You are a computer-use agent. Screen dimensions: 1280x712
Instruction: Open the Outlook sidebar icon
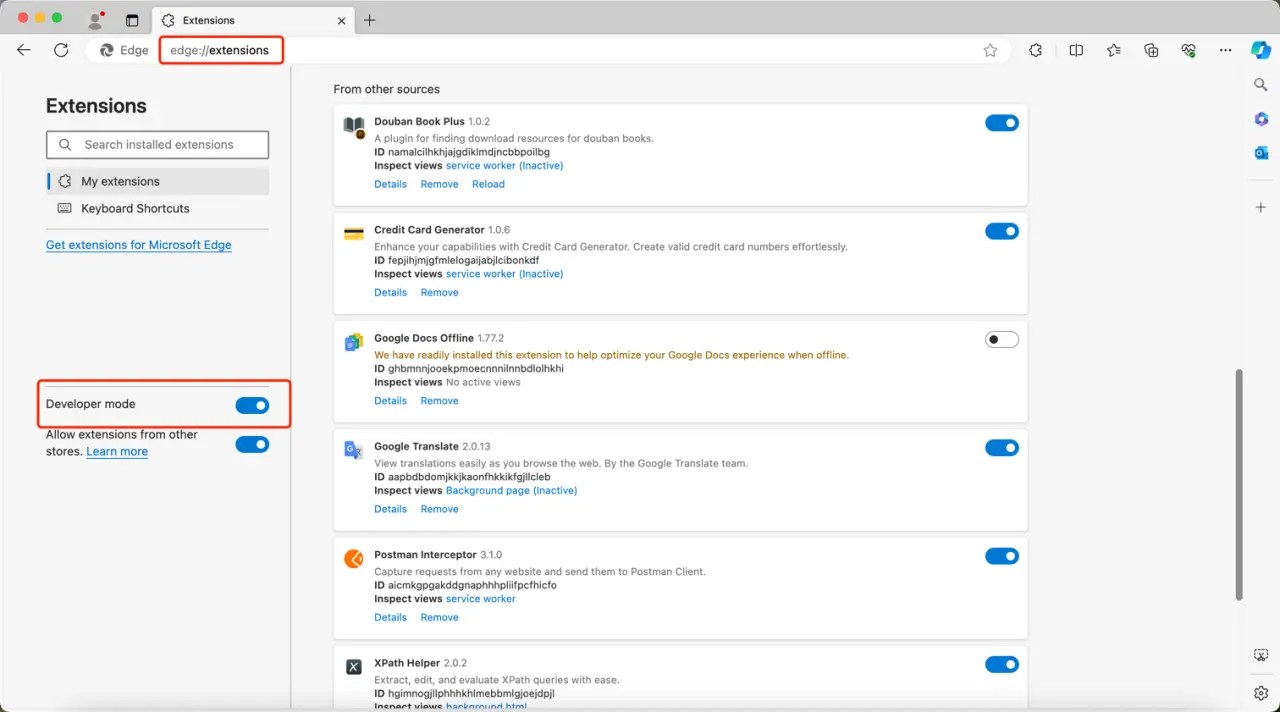[x=1261, y=153]
